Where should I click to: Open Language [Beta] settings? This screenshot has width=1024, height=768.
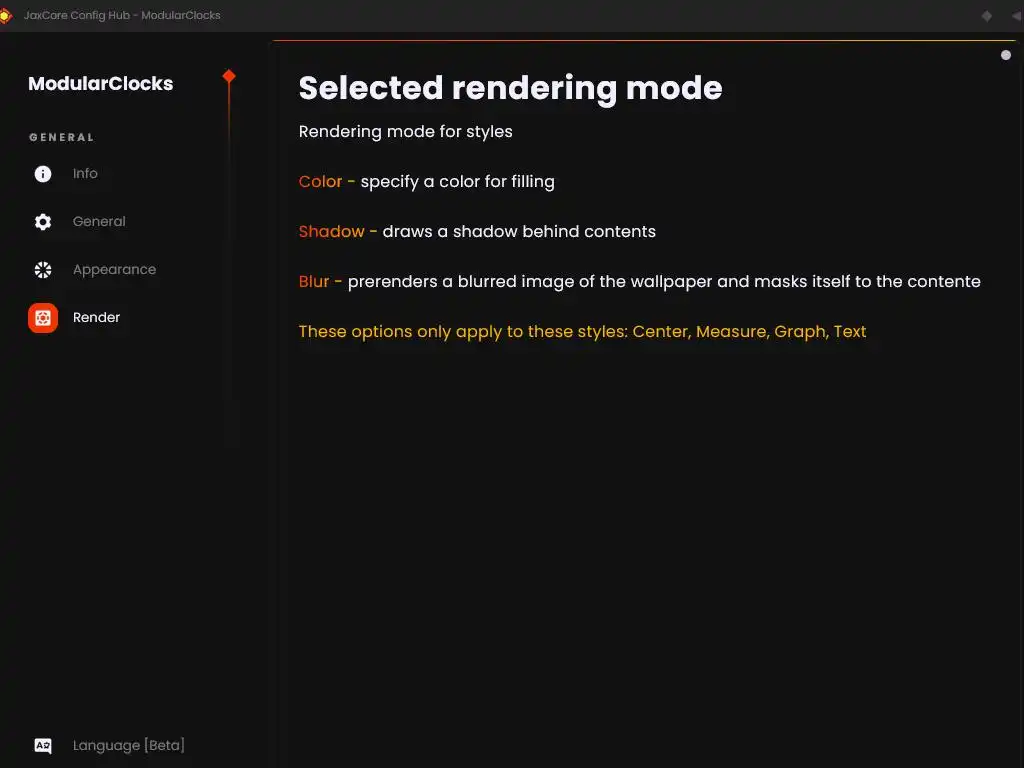(x=129, y=745)
